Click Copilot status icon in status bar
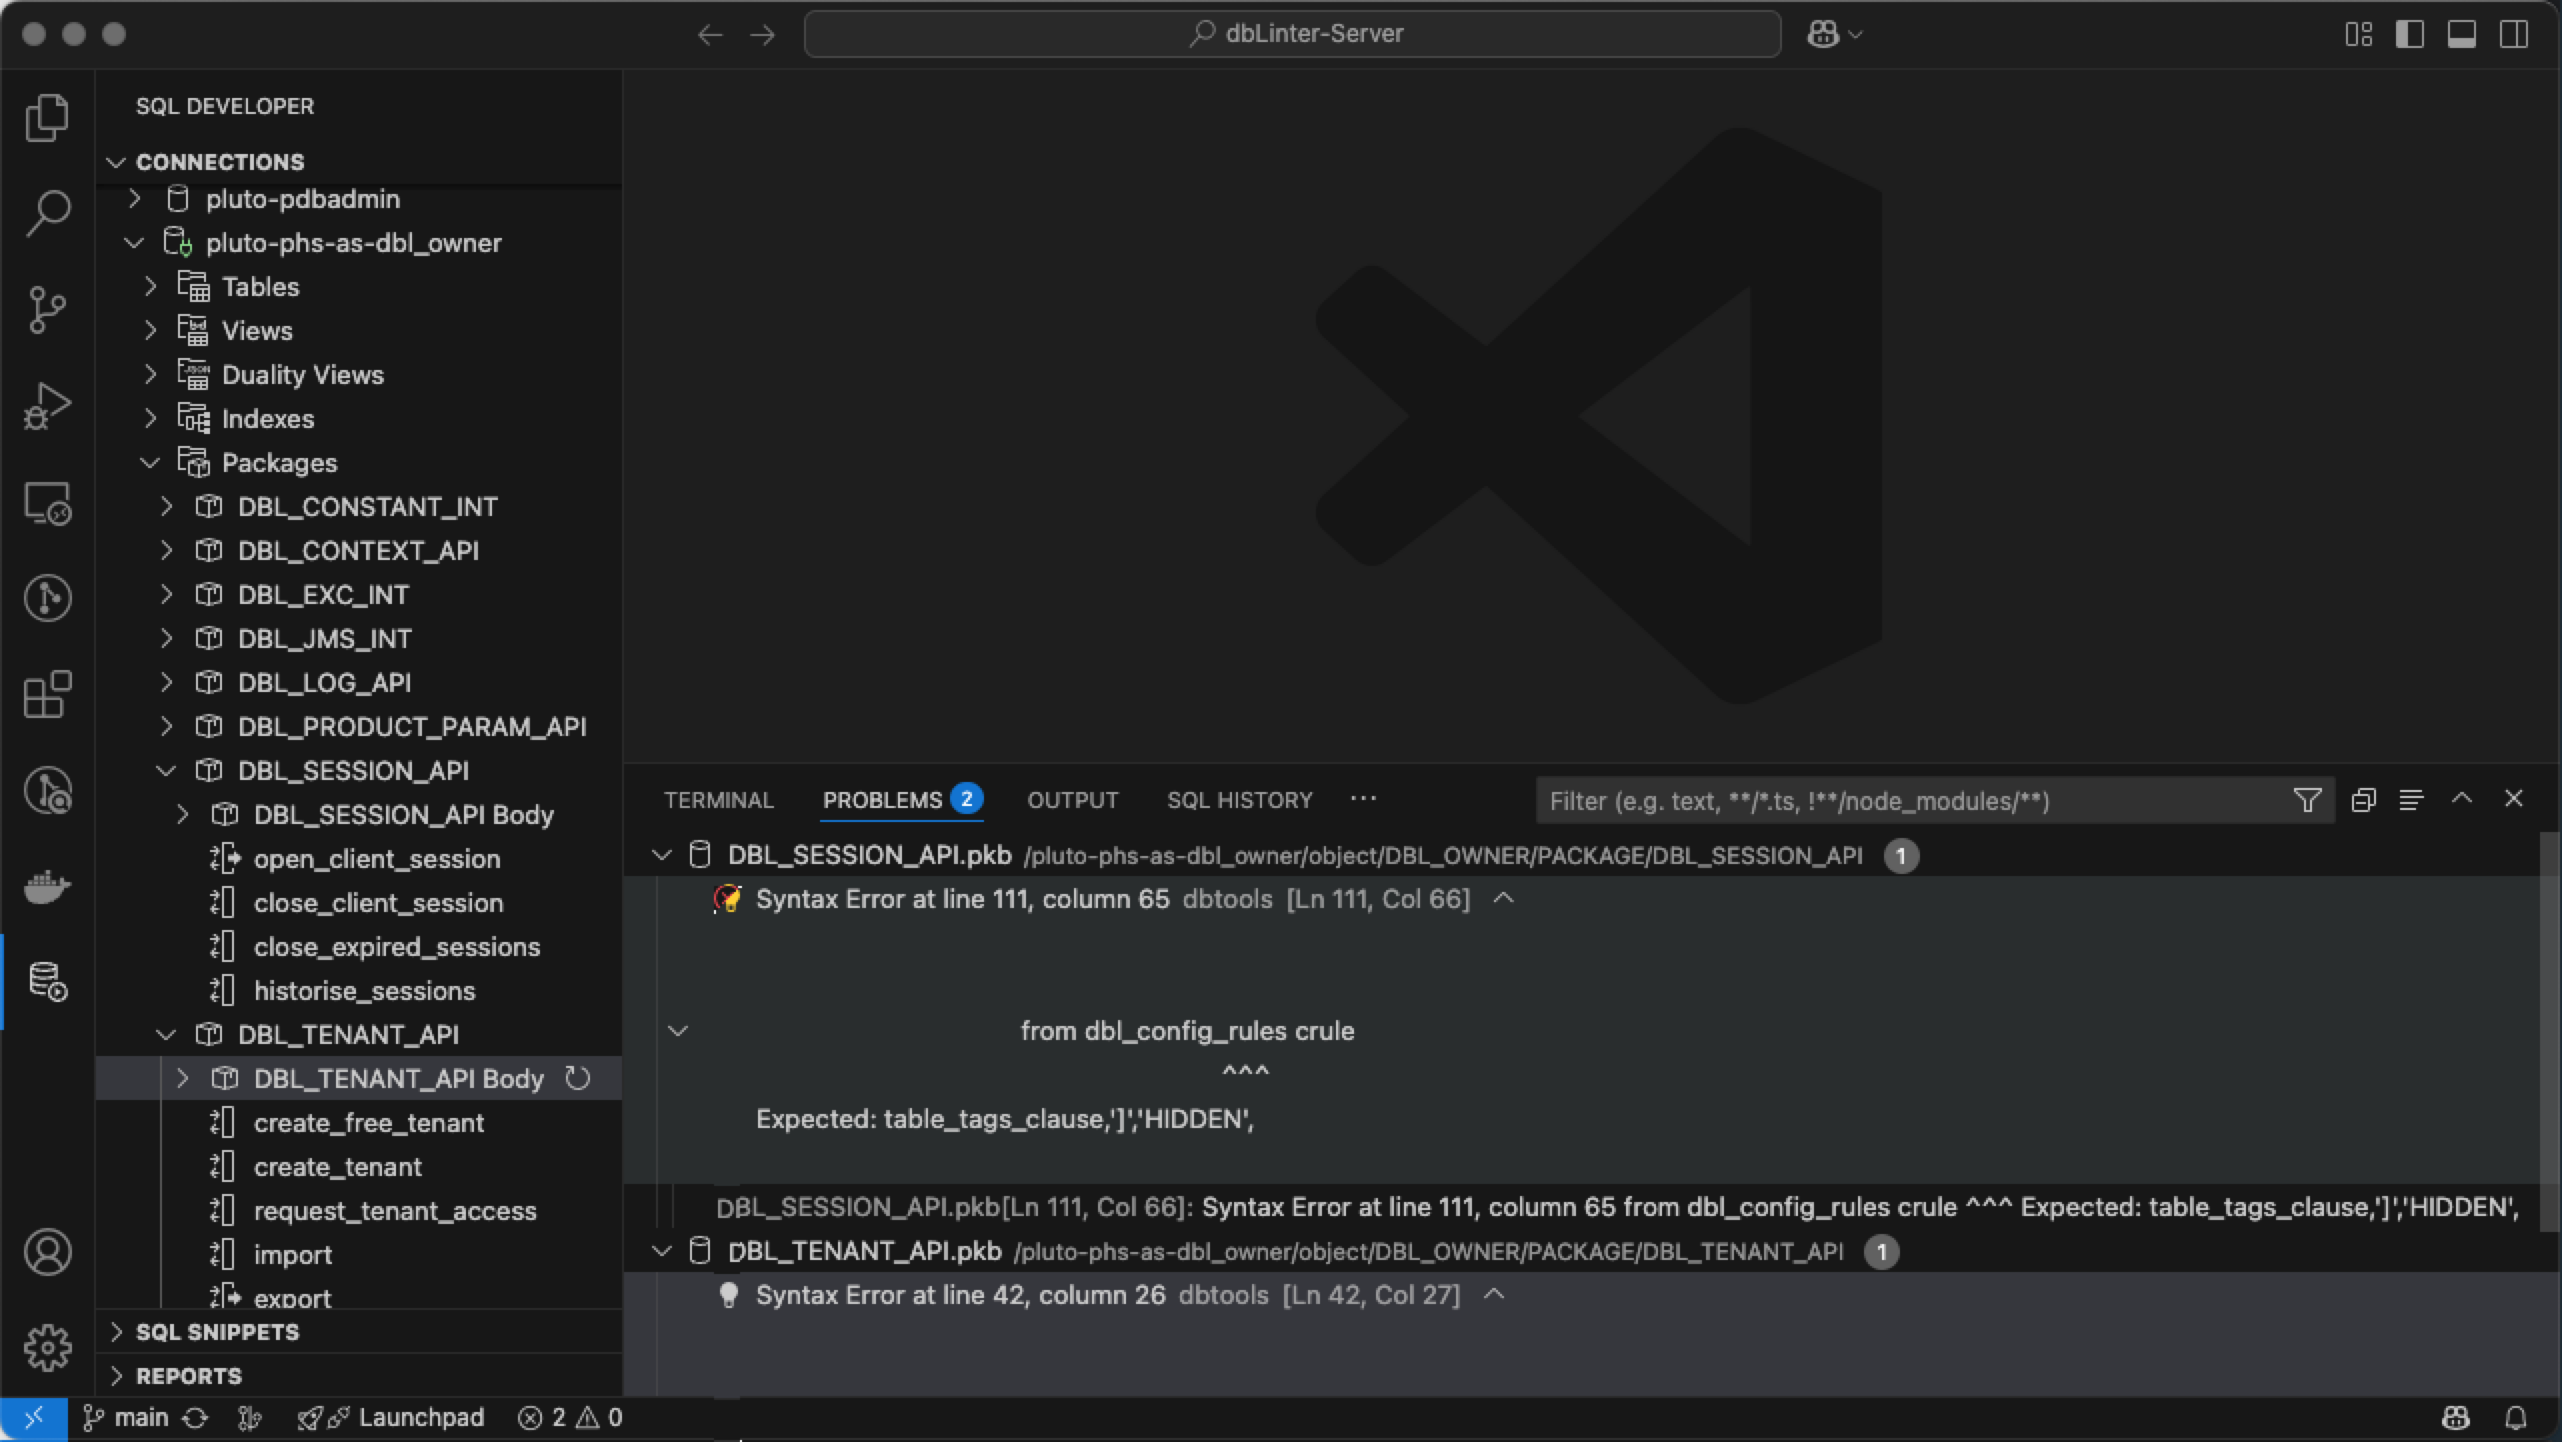Viewport: 2562px width, 1442px height. pos(2456,1418)
